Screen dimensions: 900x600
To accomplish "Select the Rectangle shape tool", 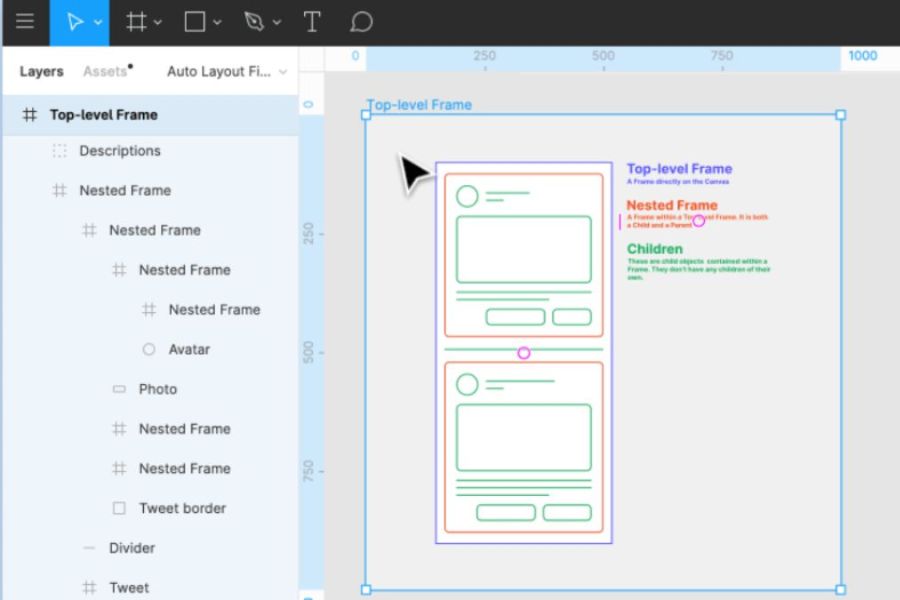I will click(195, 22).
